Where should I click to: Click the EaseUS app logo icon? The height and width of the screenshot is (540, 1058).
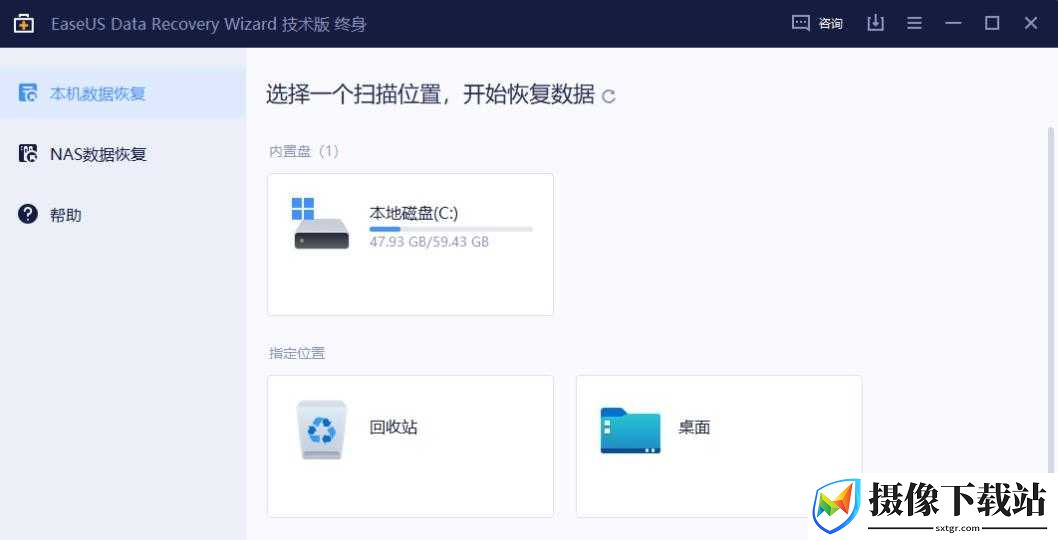click(24, 24)
